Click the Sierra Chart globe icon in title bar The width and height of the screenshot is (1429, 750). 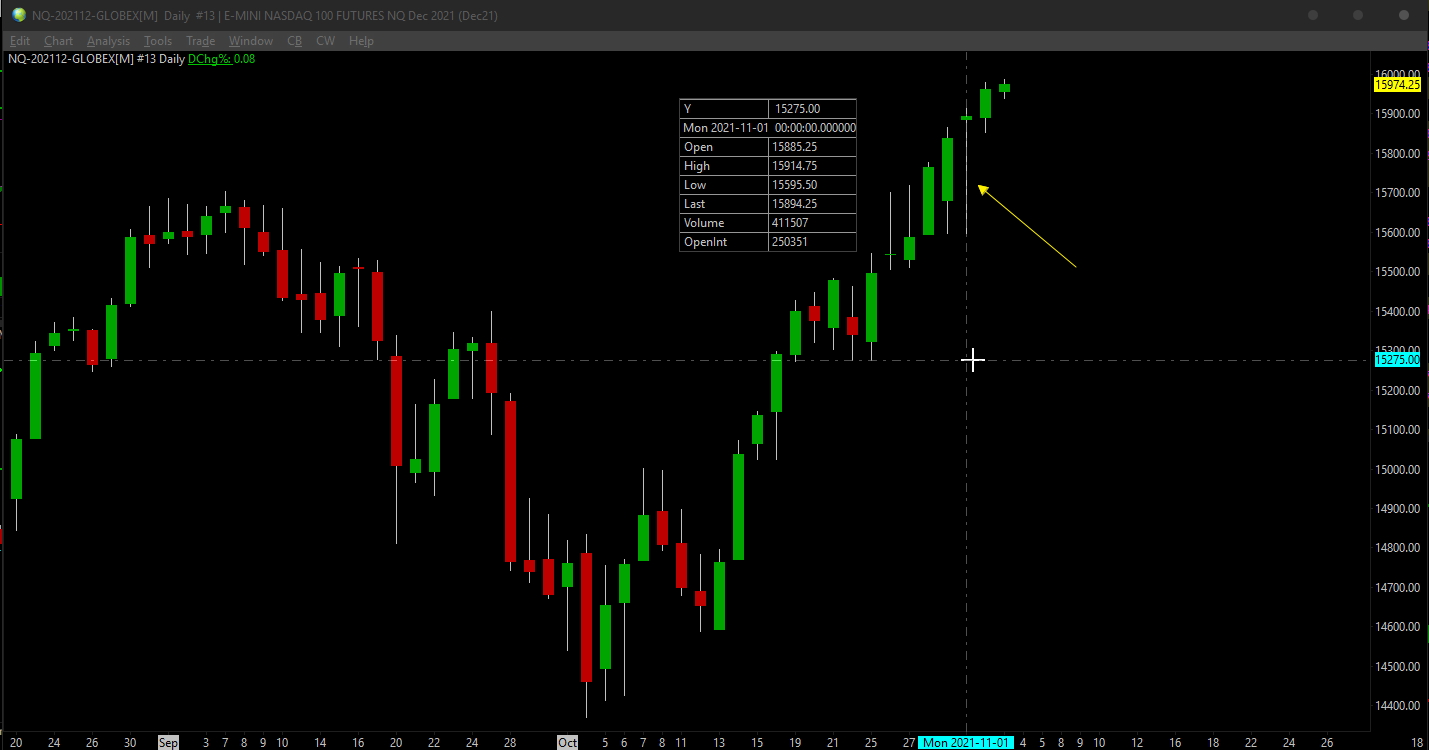click(19, 15)
